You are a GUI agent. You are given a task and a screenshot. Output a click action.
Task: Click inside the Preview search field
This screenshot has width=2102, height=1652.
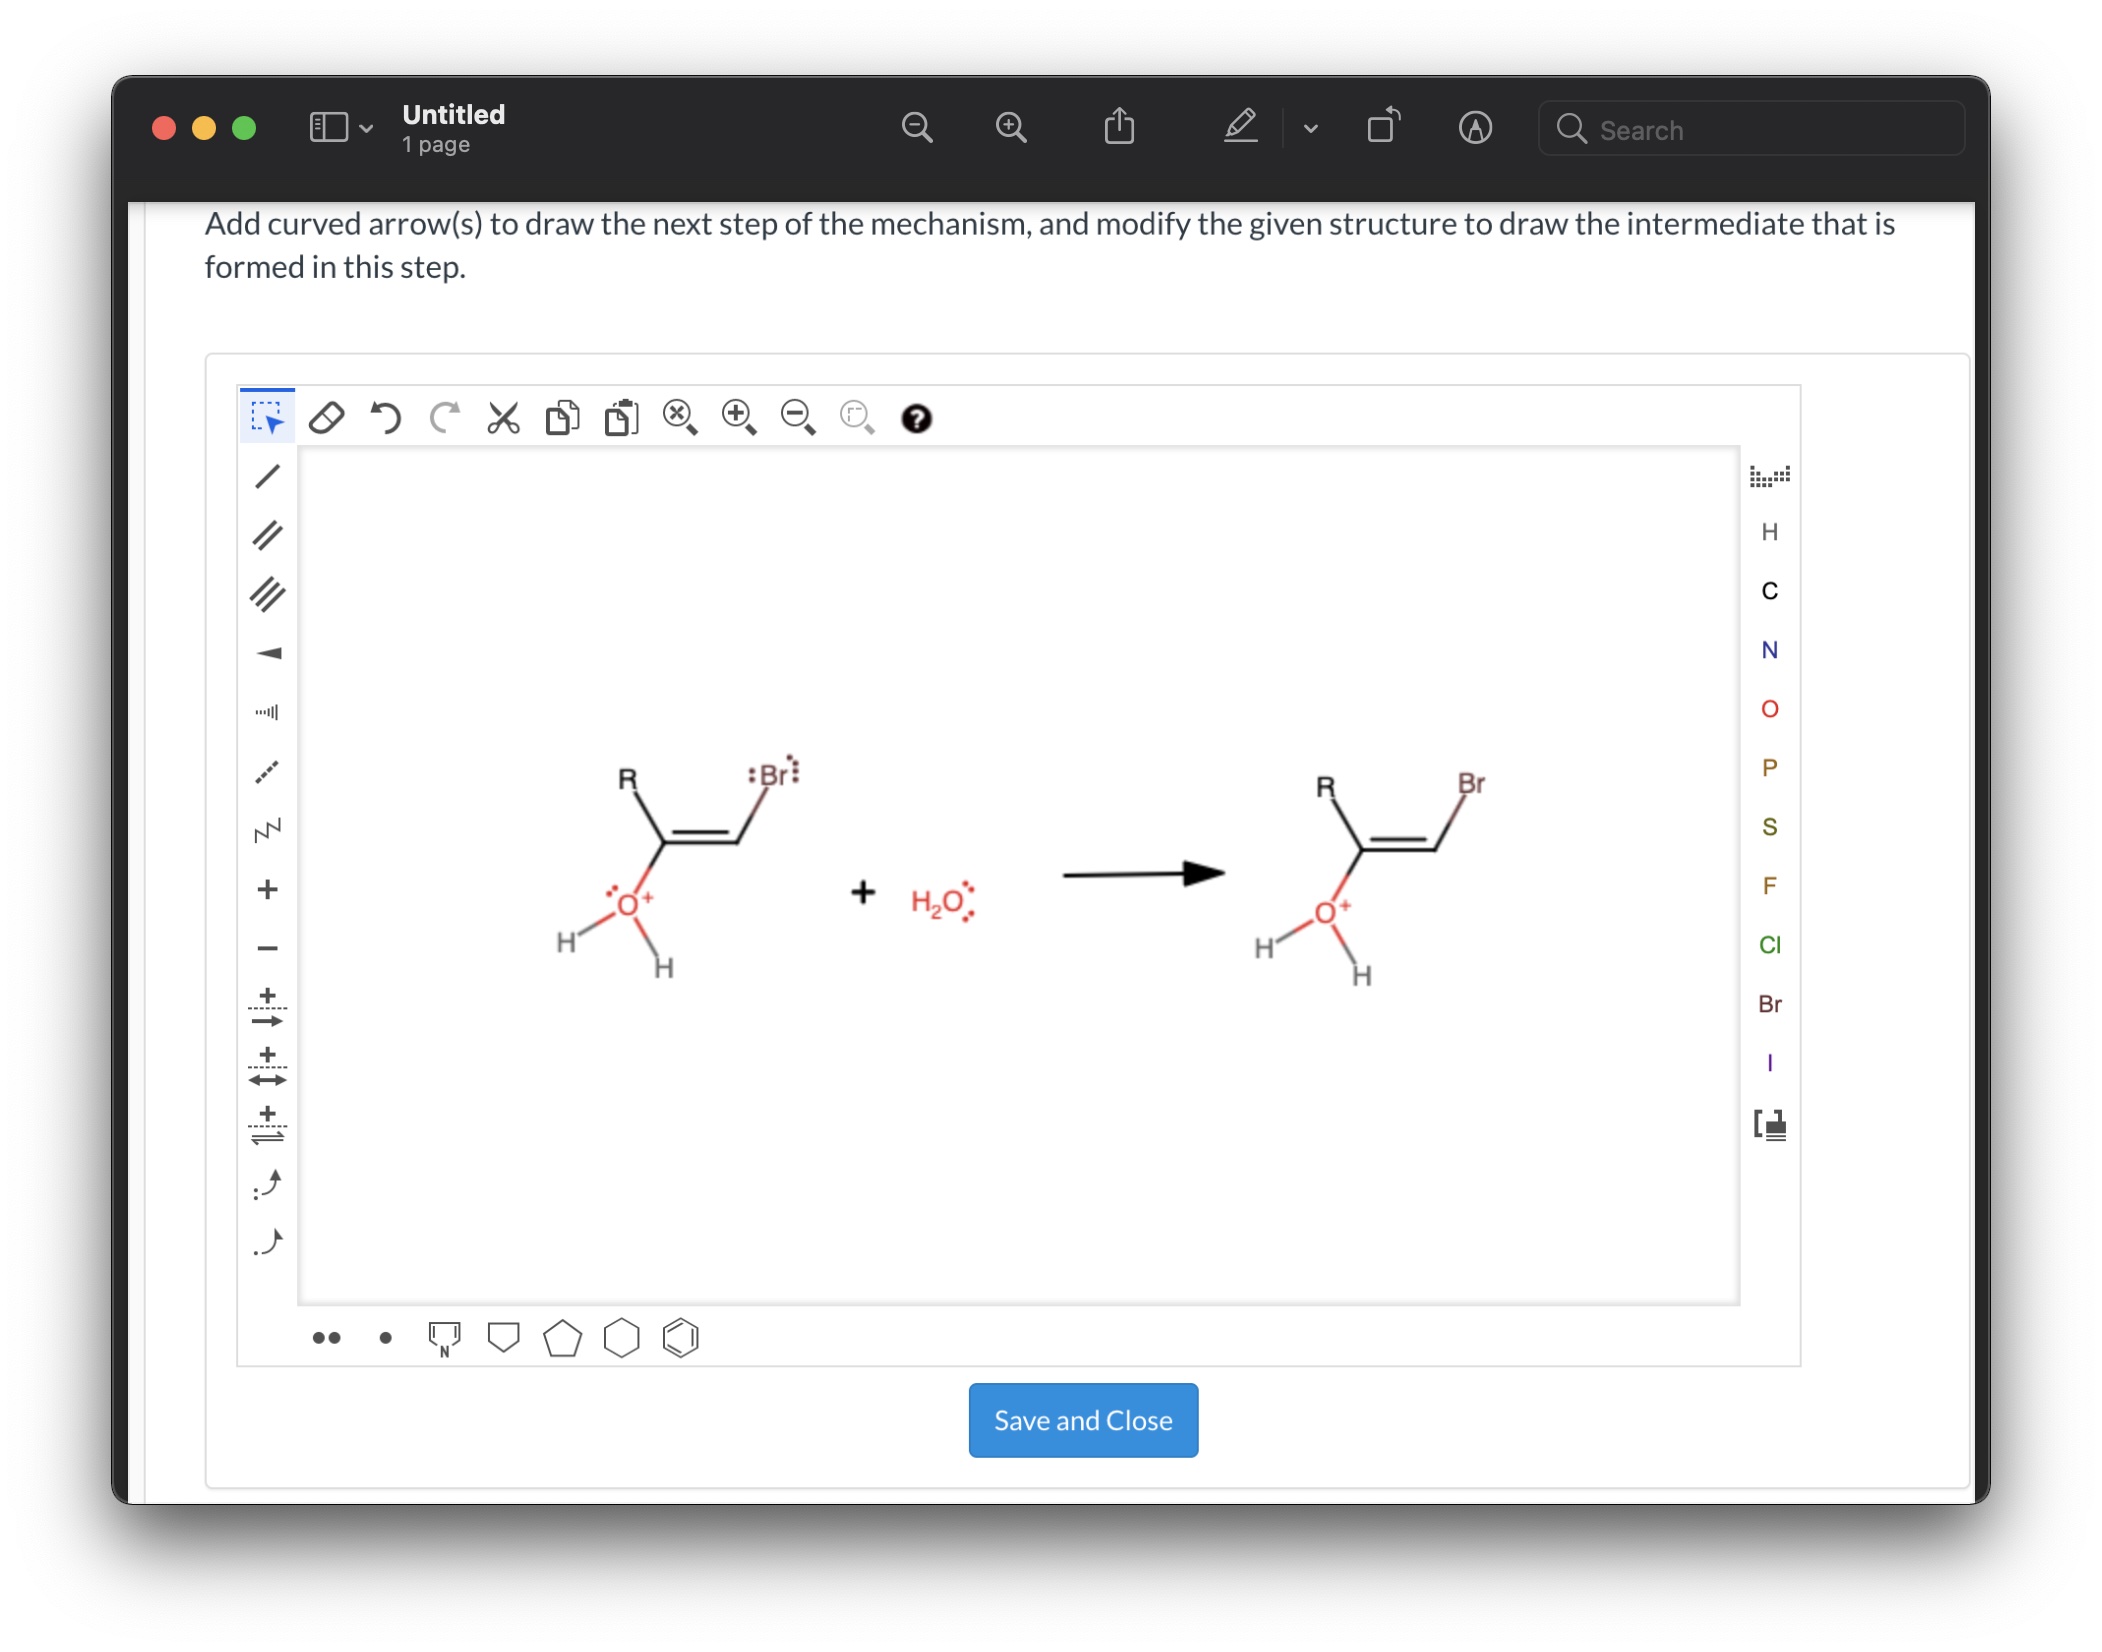coord(1750,129)
